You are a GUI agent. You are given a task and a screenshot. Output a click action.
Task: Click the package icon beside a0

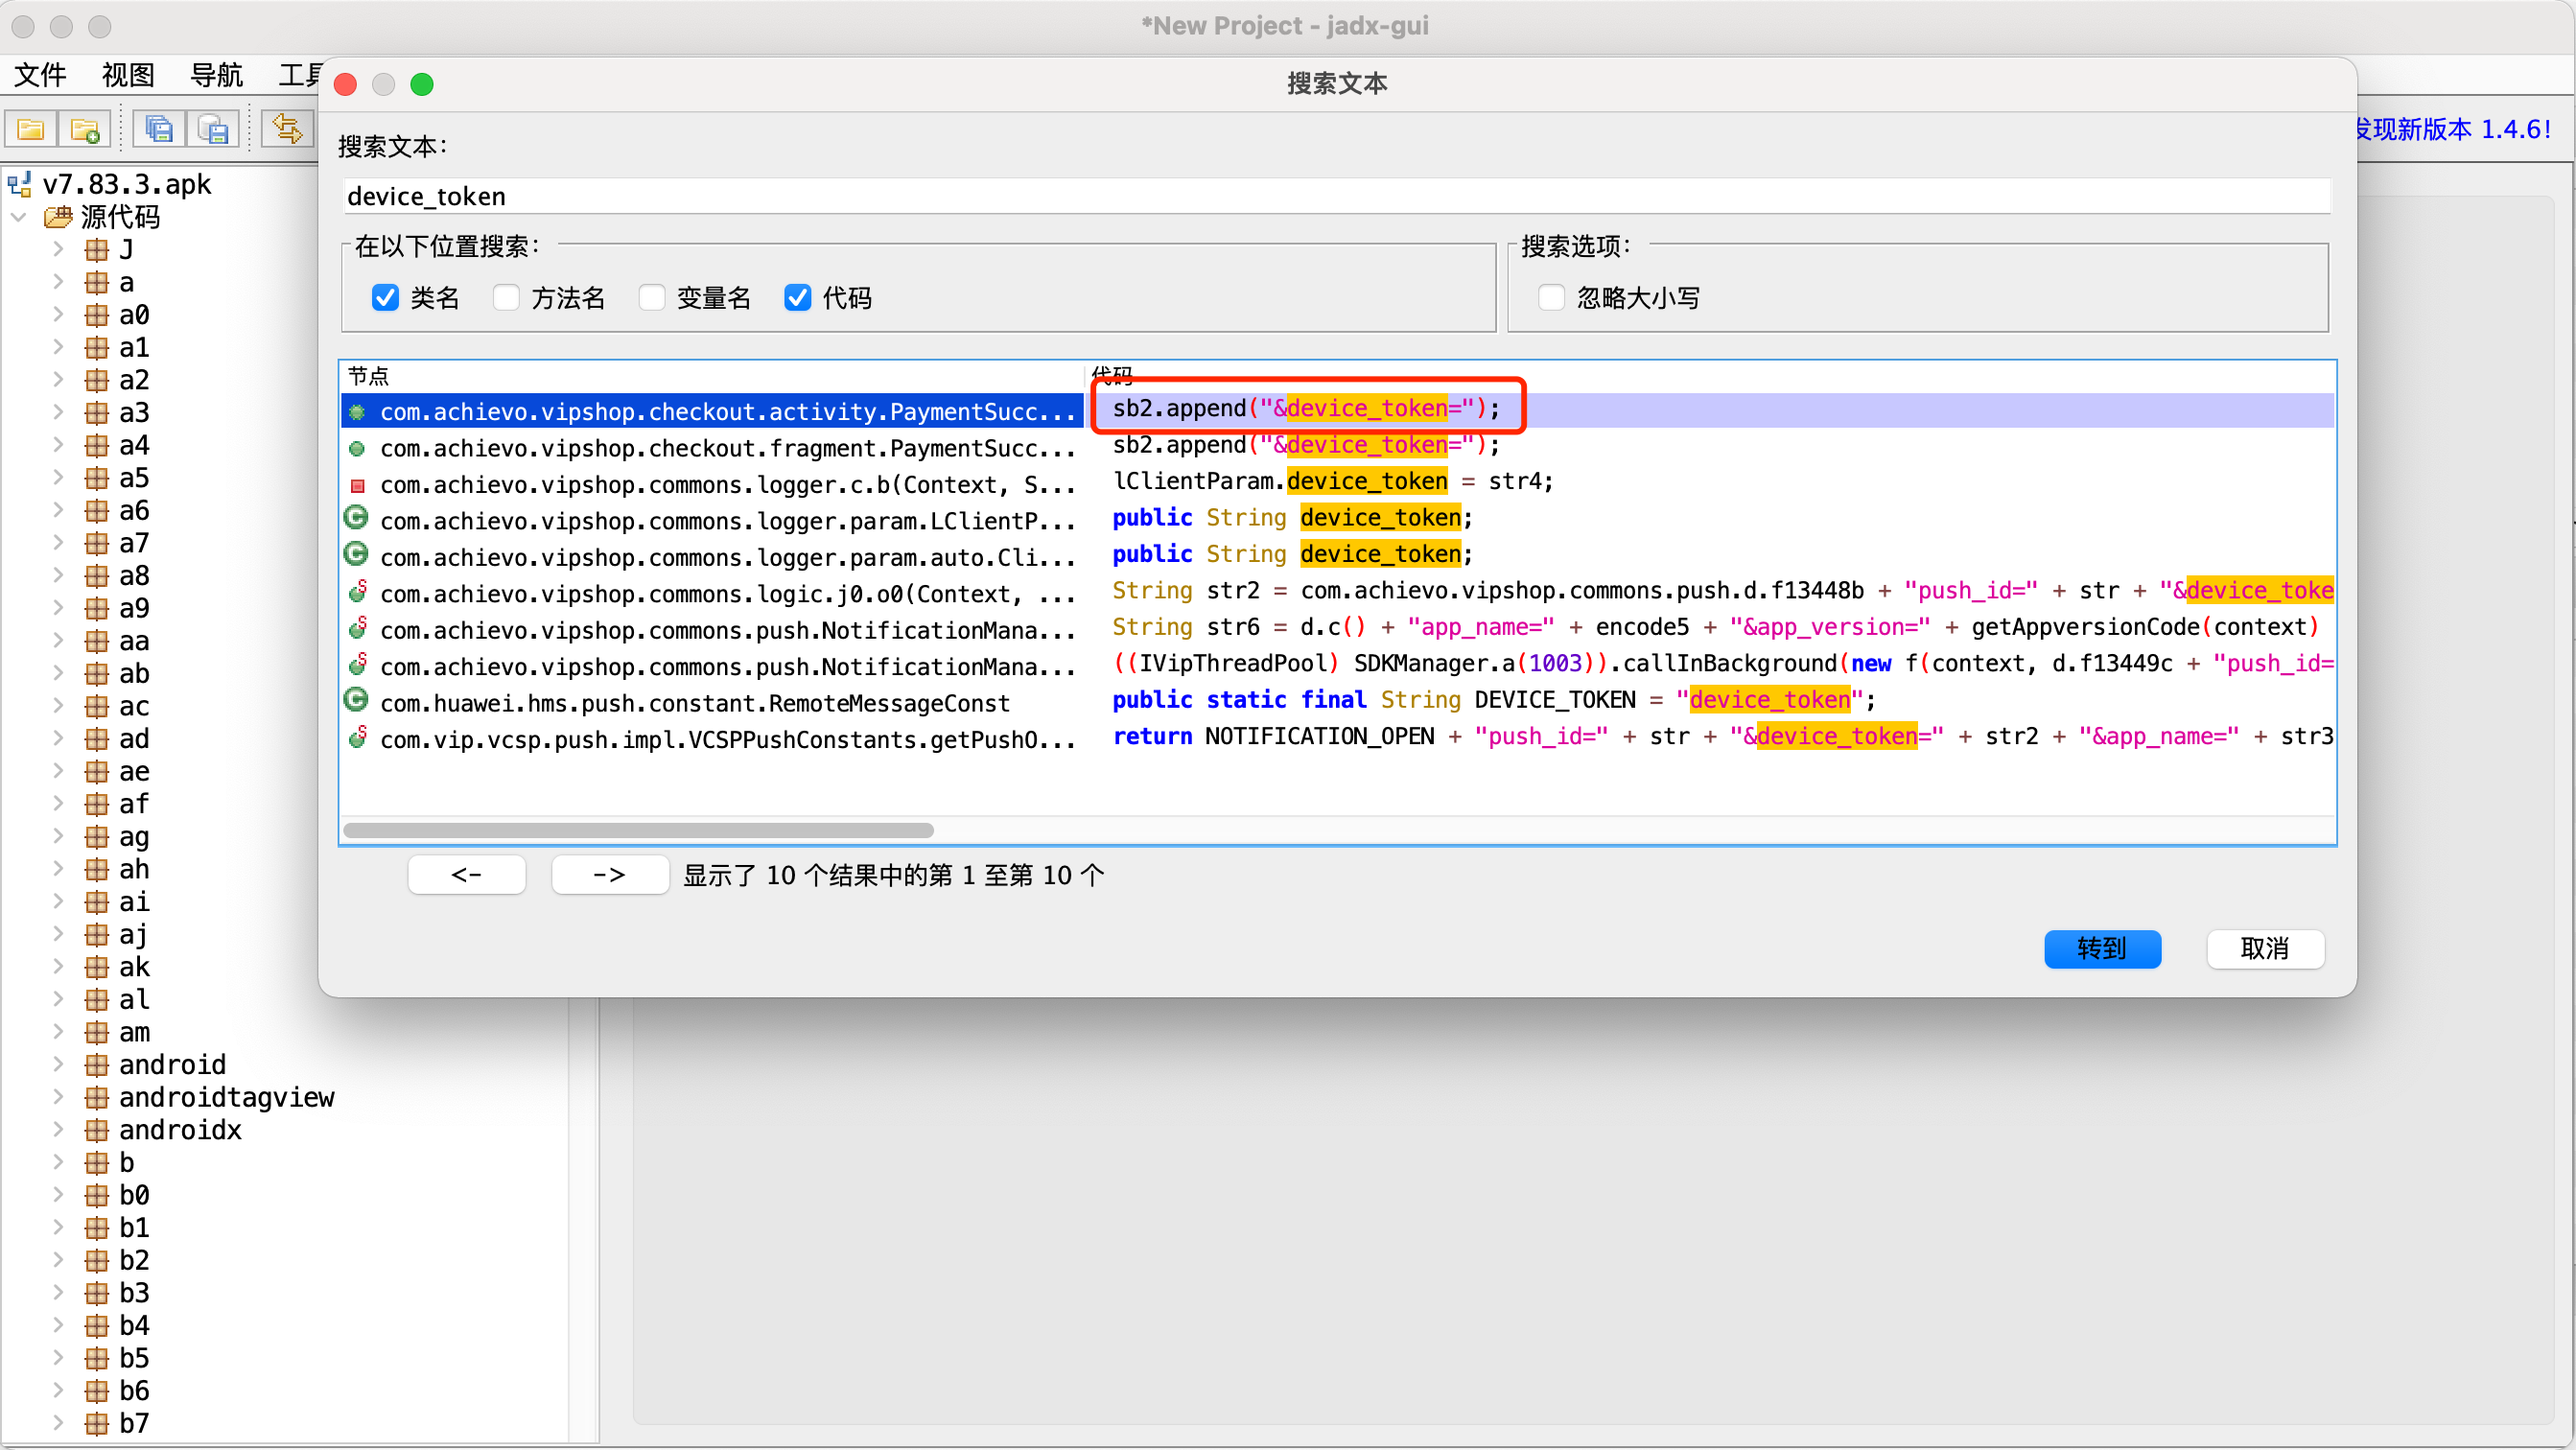point(96,315)
